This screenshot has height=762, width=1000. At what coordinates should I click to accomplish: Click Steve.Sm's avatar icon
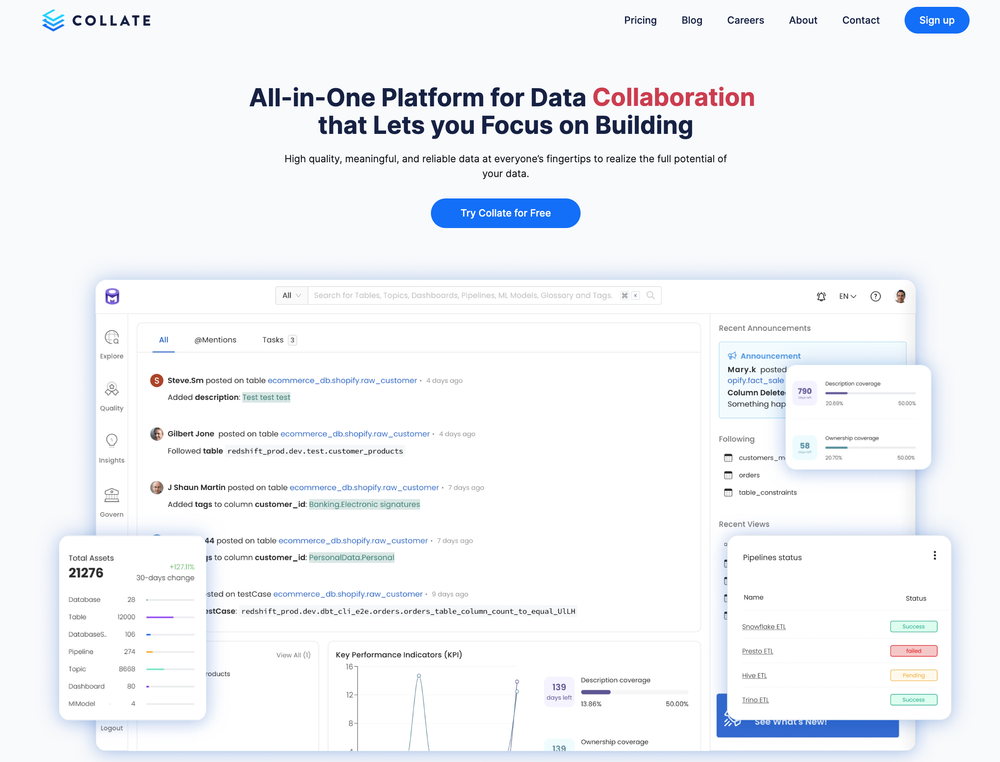pyautogui.click(x=156, y=381)
